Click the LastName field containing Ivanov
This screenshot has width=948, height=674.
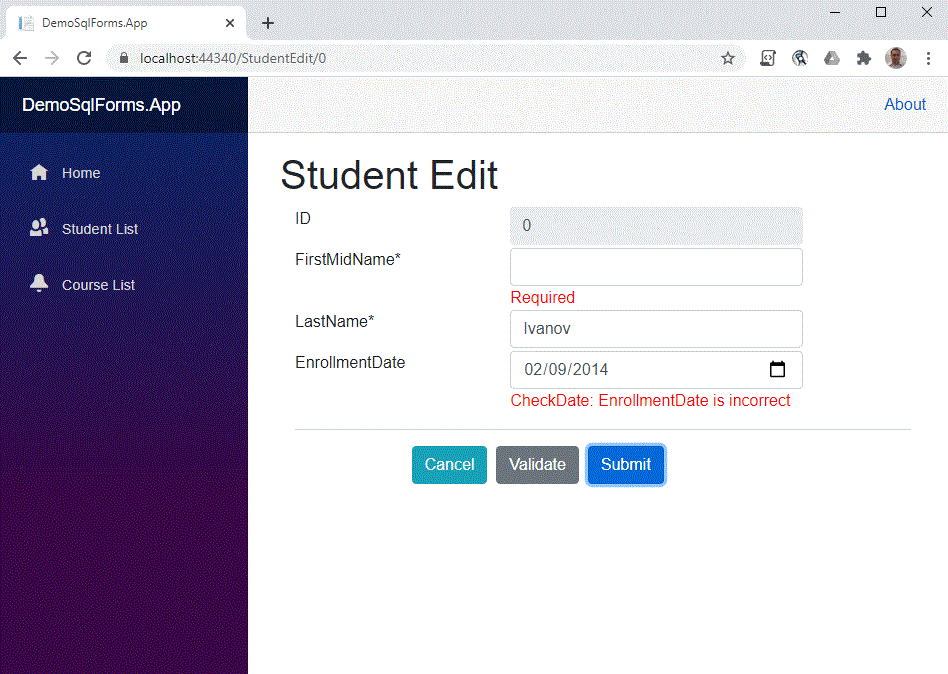tap(656, 328)
